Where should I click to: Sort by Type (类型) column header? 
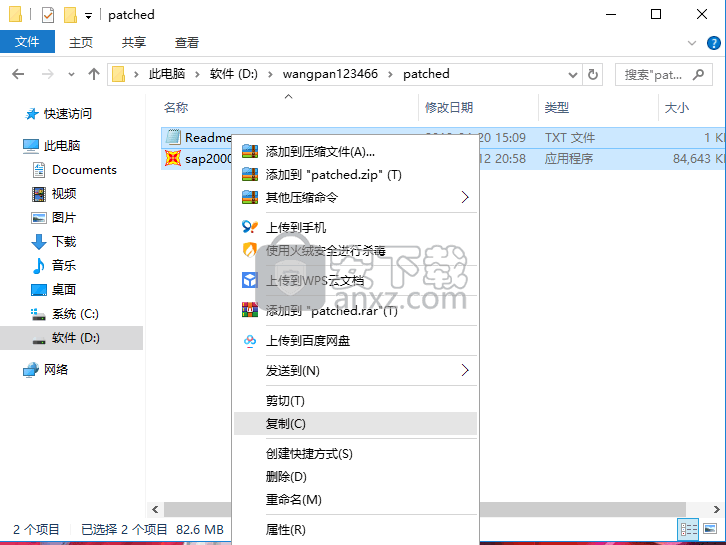[599, 107]
